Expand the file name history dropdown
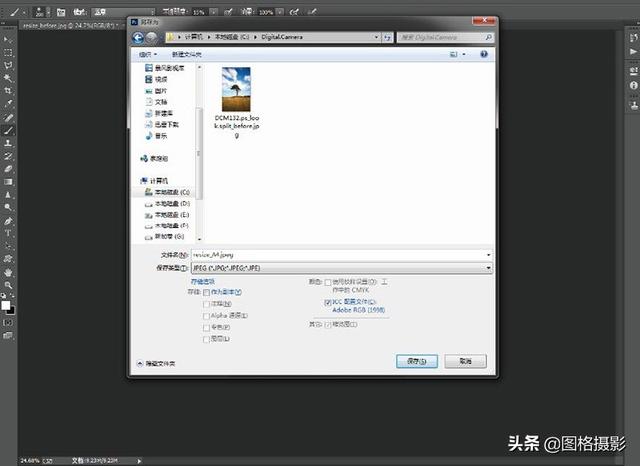 (x=488, y=255)
